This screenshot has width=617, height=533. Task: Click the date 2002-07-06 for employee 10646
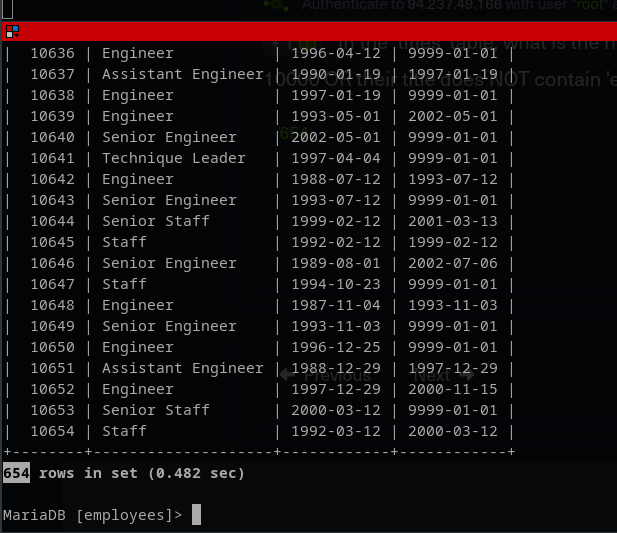pyautogui.click(x=453, y=263)
